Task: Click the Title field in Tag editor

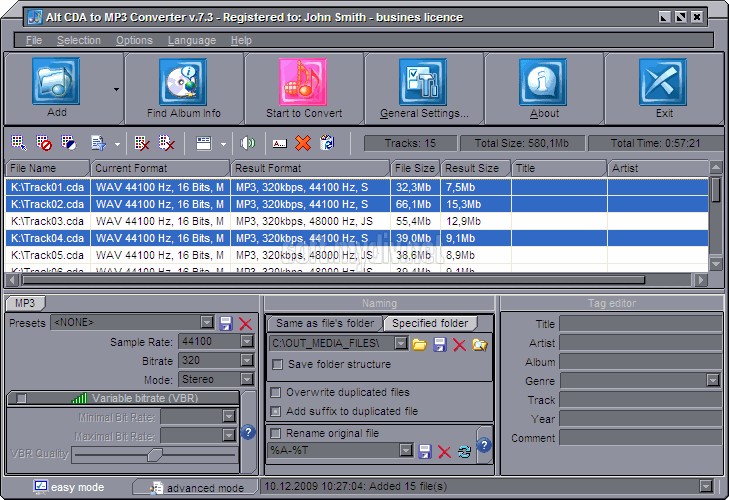Action: click(641, 324)
